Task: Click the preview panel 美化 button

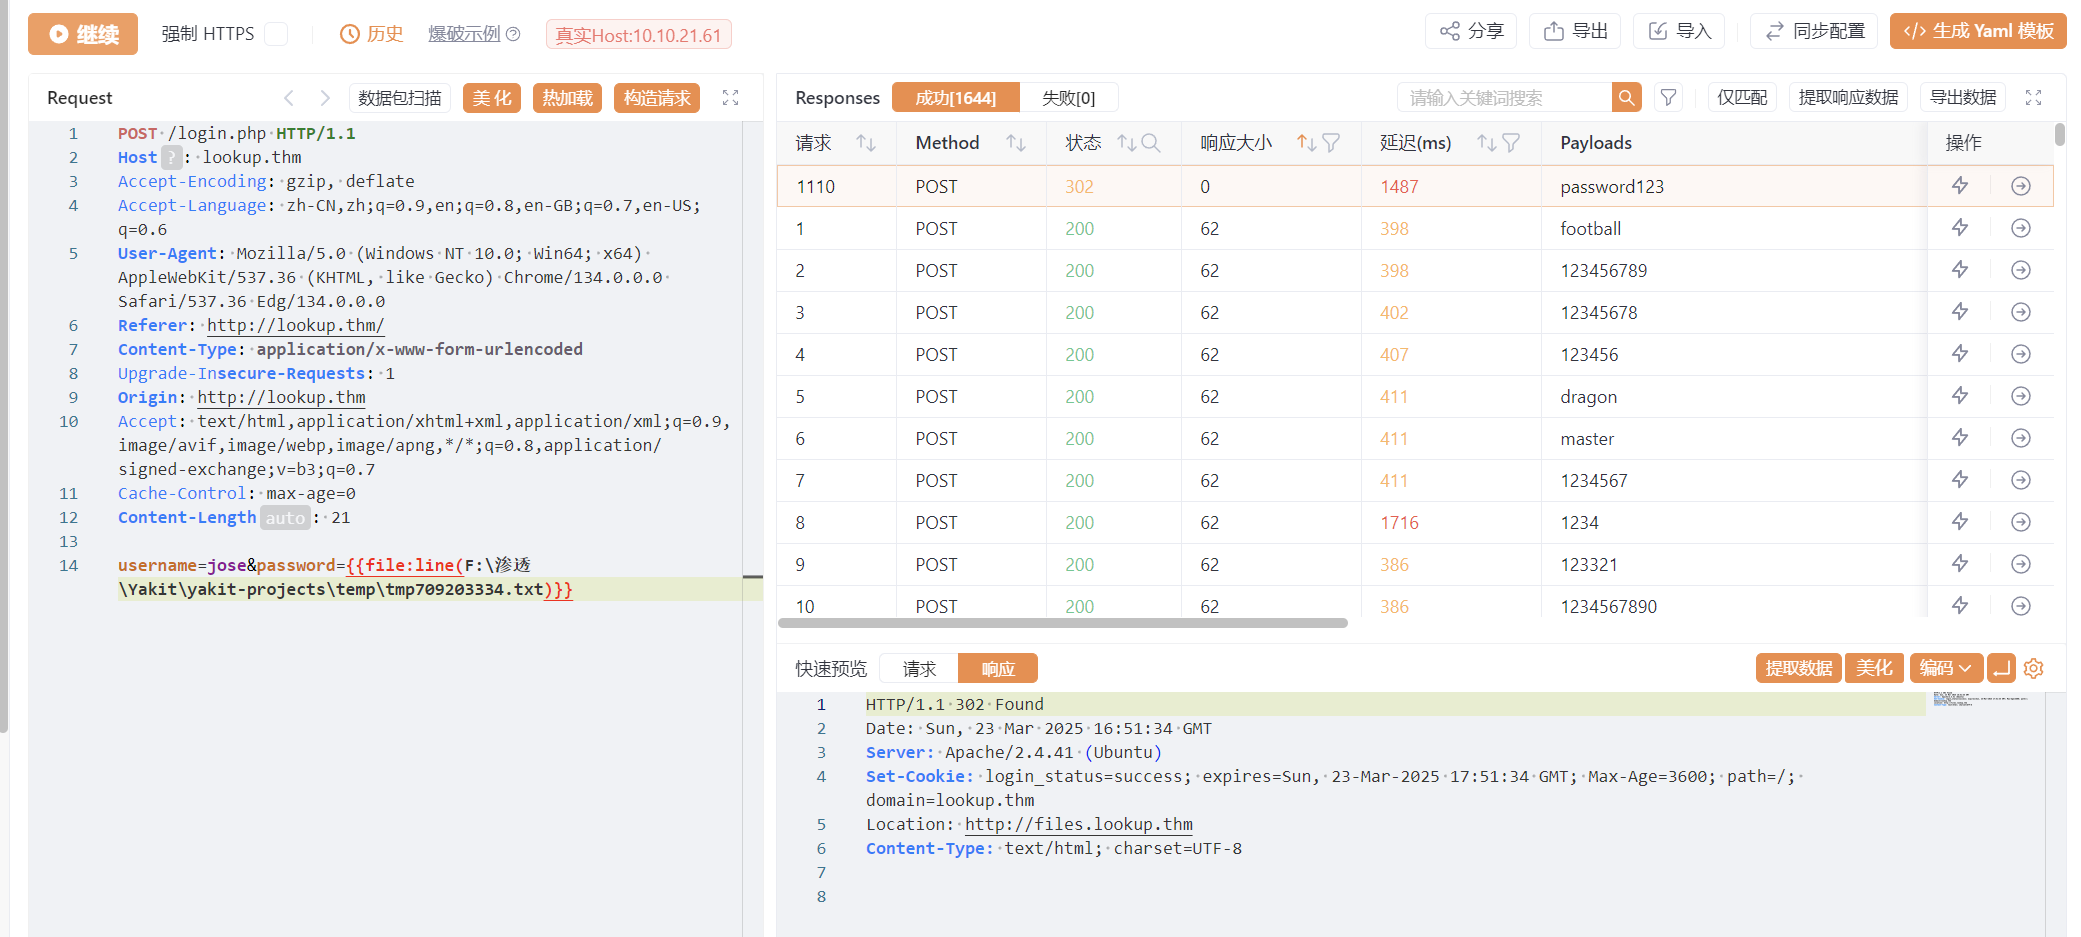Action: 1874,668
